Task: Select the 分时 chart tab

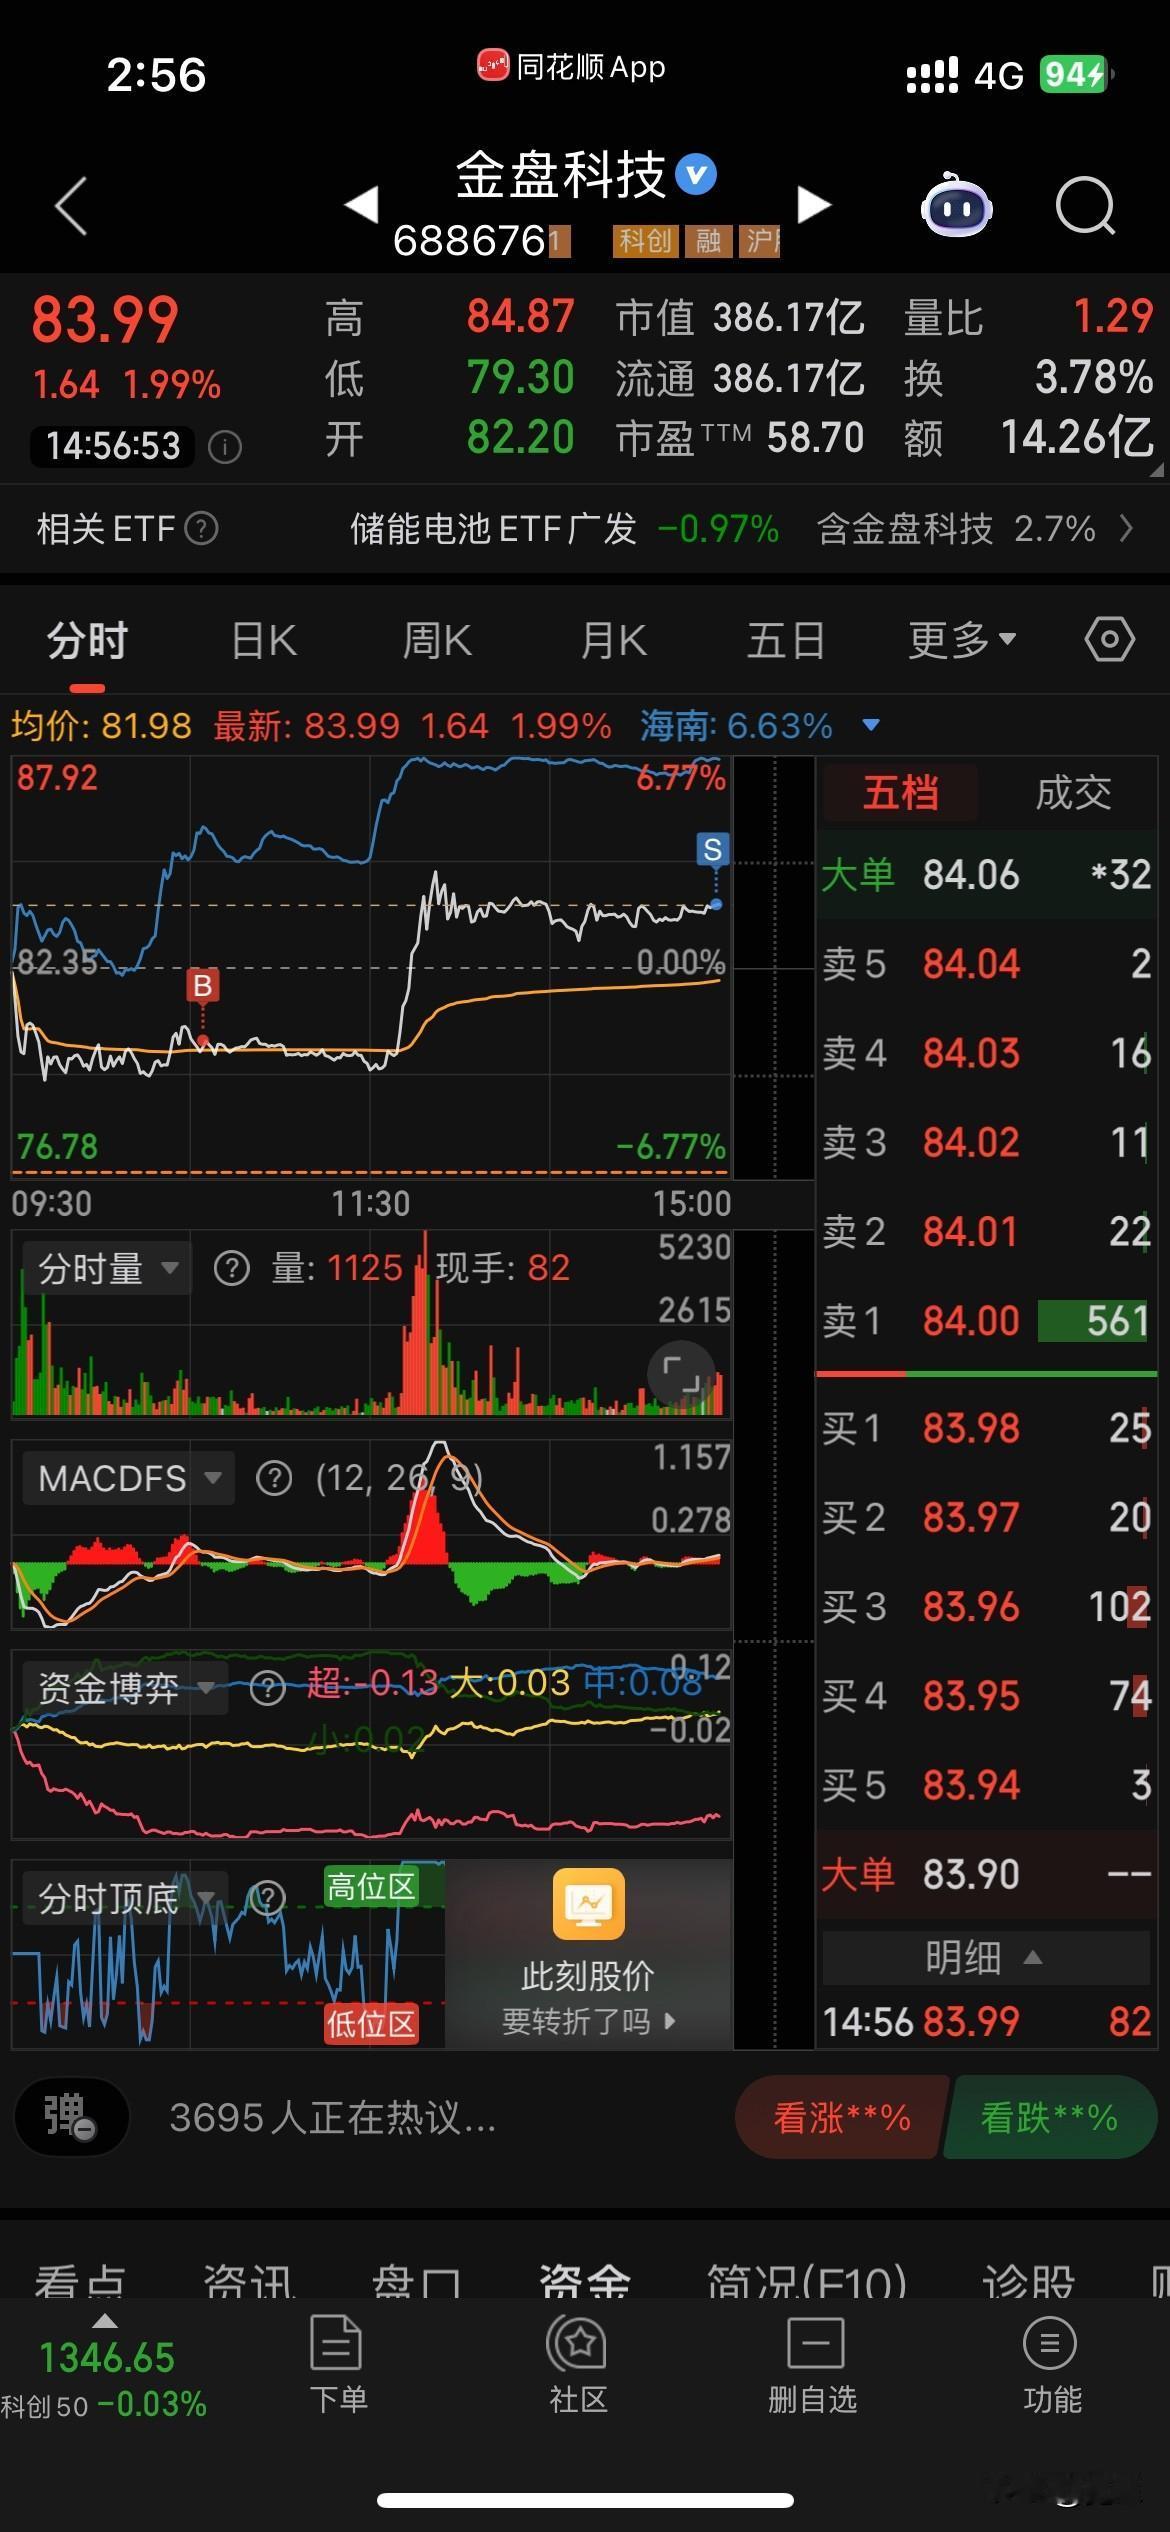Action: pyautogui.click(x=88, y=640)
